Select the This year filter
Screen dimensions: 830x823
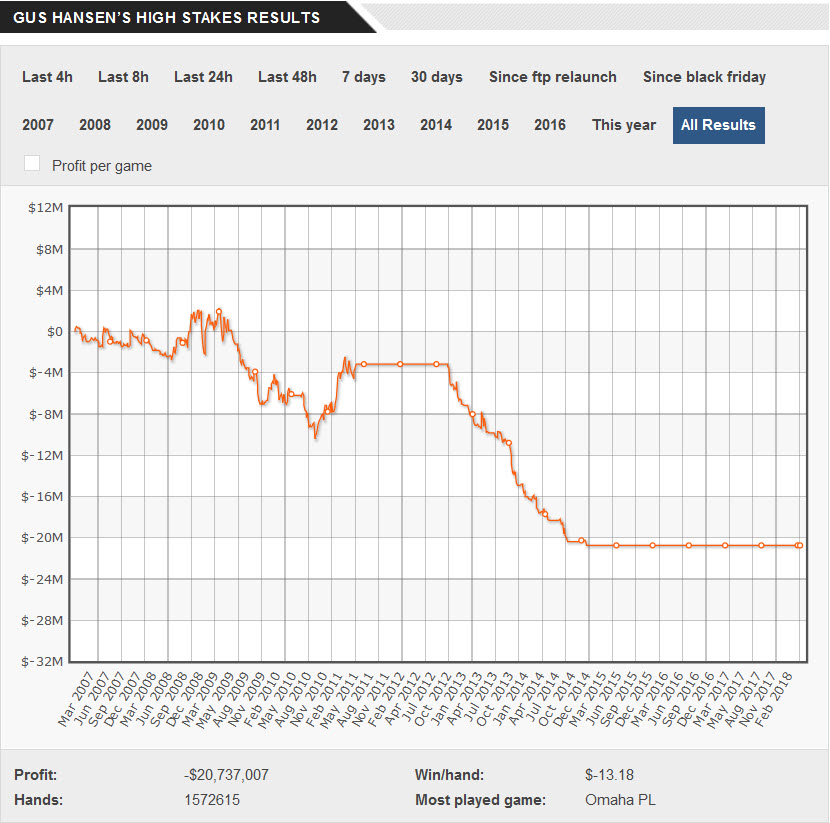point(624,125)
